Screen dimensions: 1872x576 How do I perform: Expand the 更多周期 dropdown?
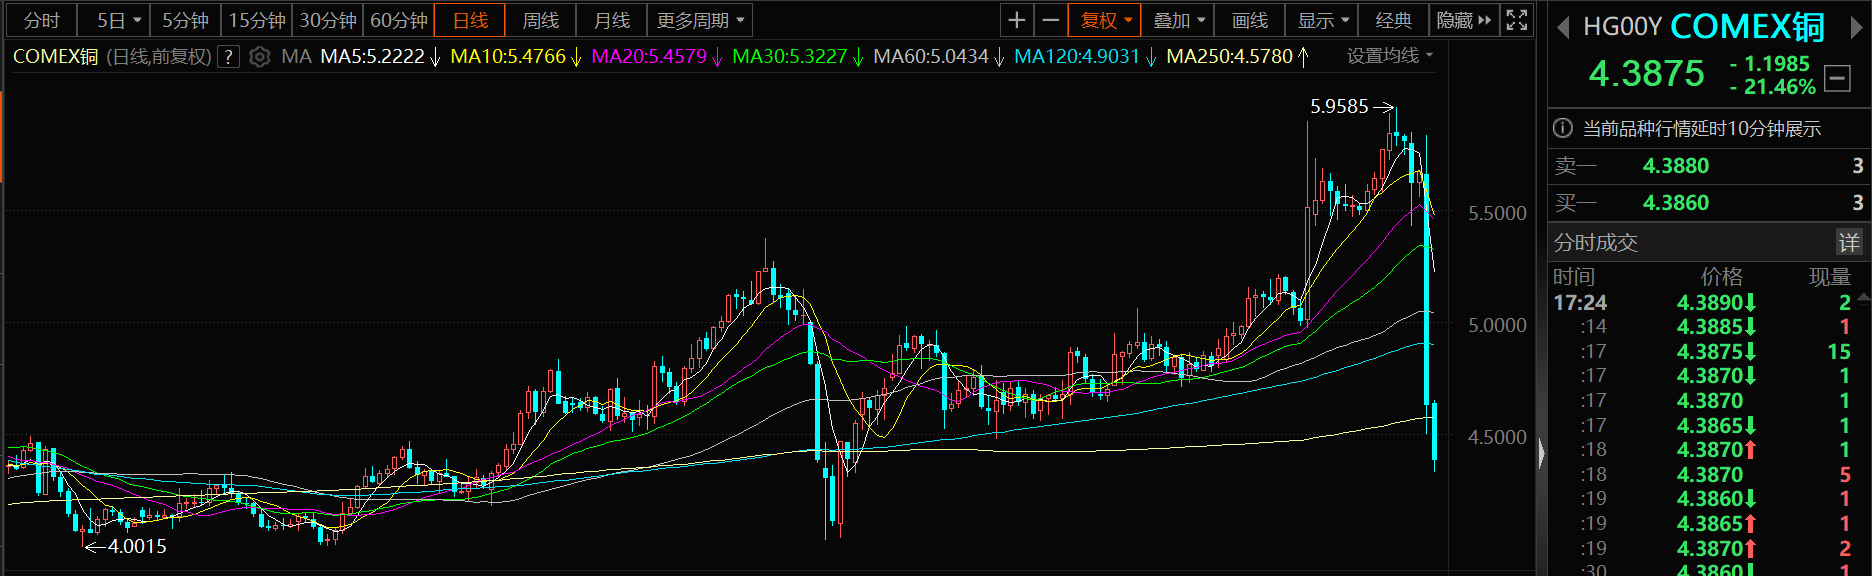tap(700, 20)
